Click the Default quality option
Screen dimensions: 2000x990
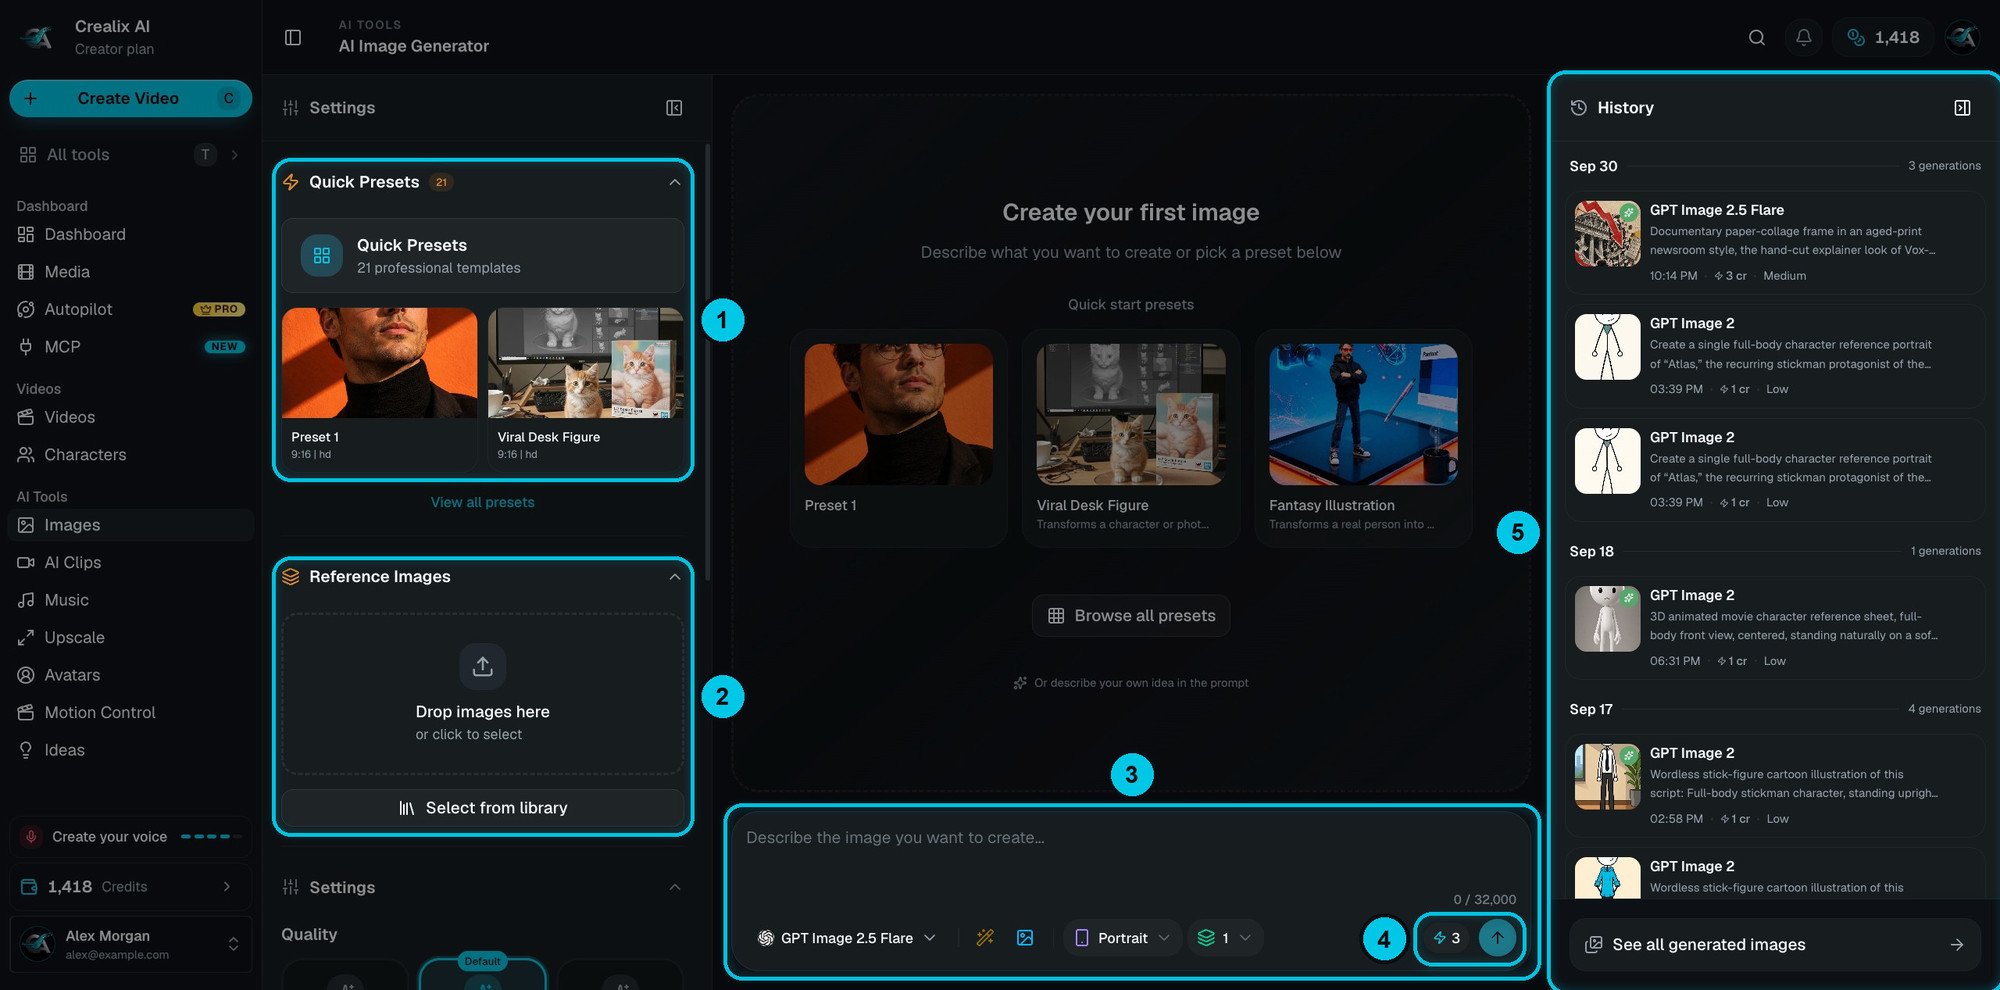pos(482,974)
